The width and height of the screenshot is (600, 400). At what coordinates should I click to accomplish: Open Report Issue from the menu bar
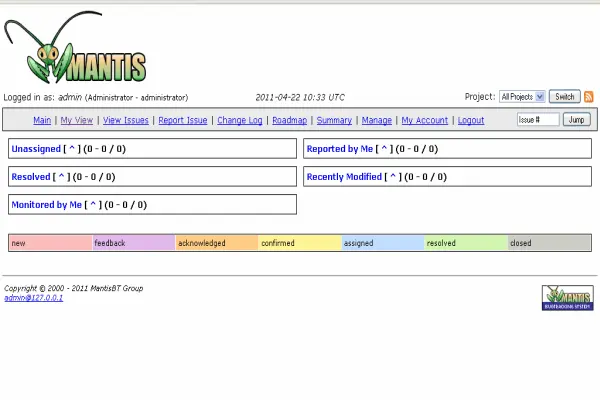(183, 120)
